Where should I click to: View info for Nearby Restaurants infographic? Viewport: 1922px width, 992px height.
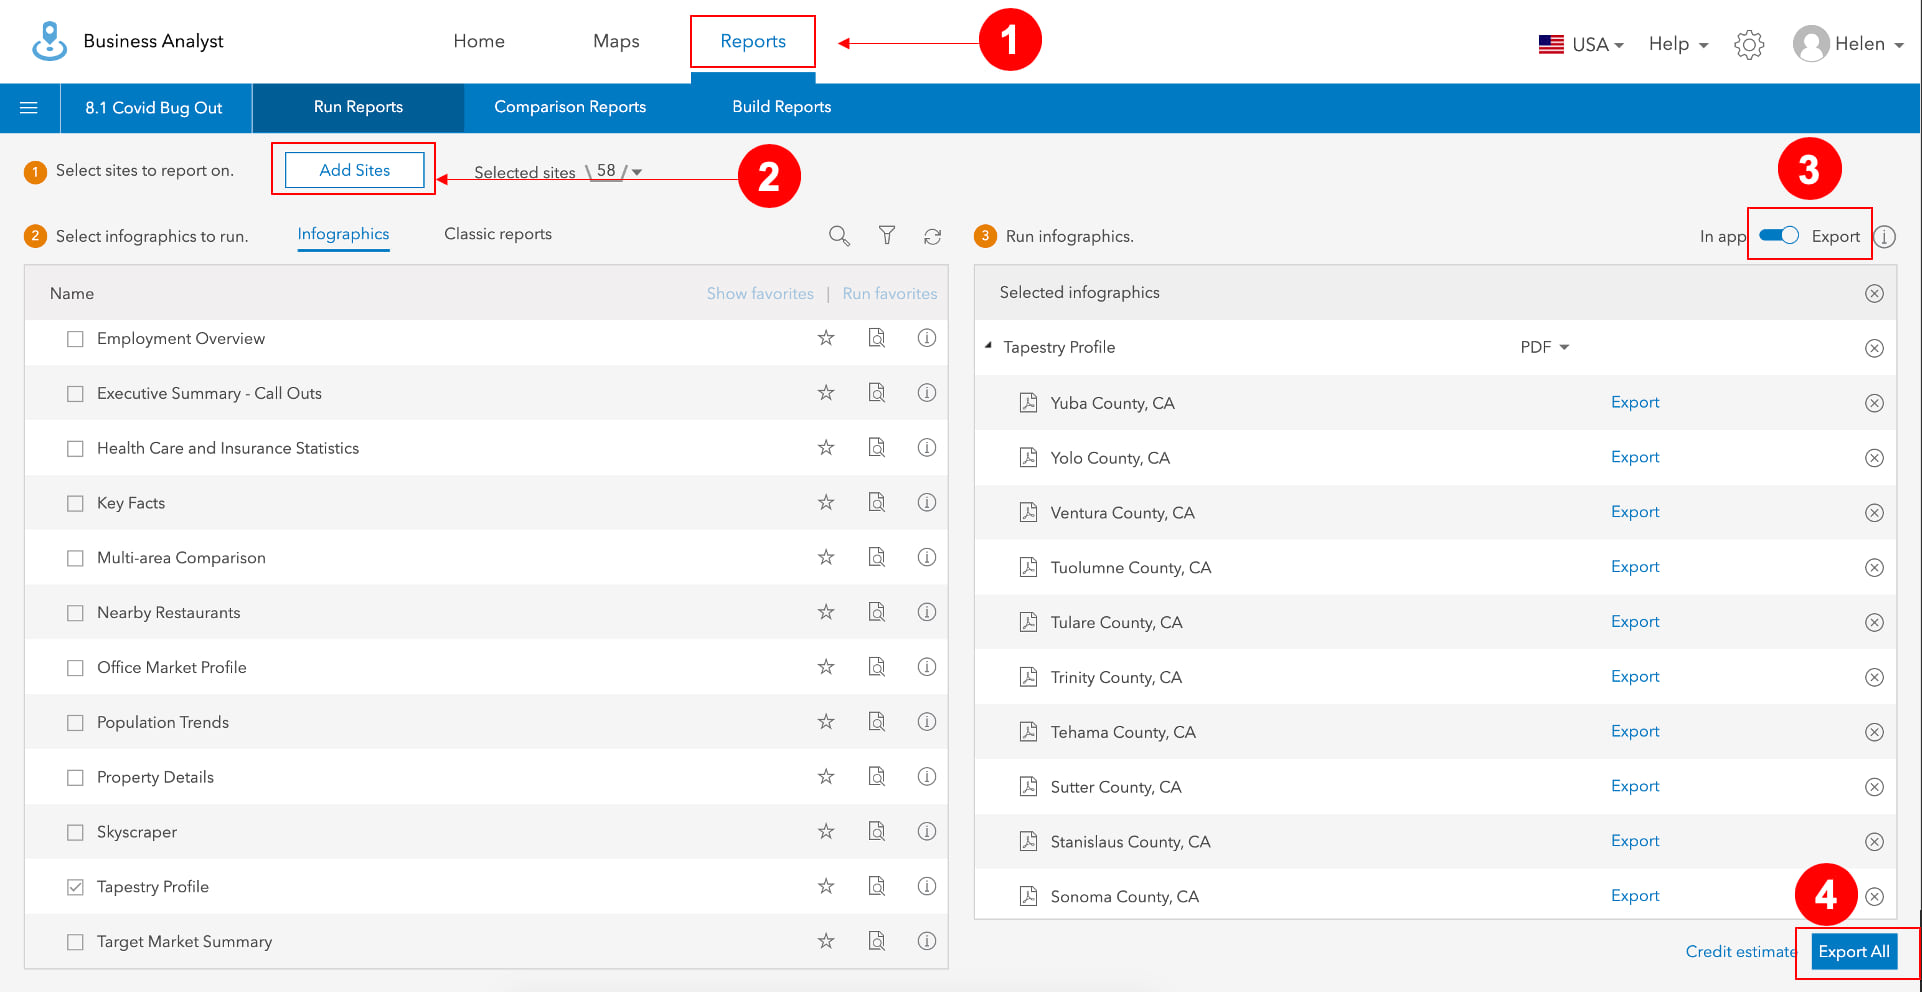[x=926, y=612]
